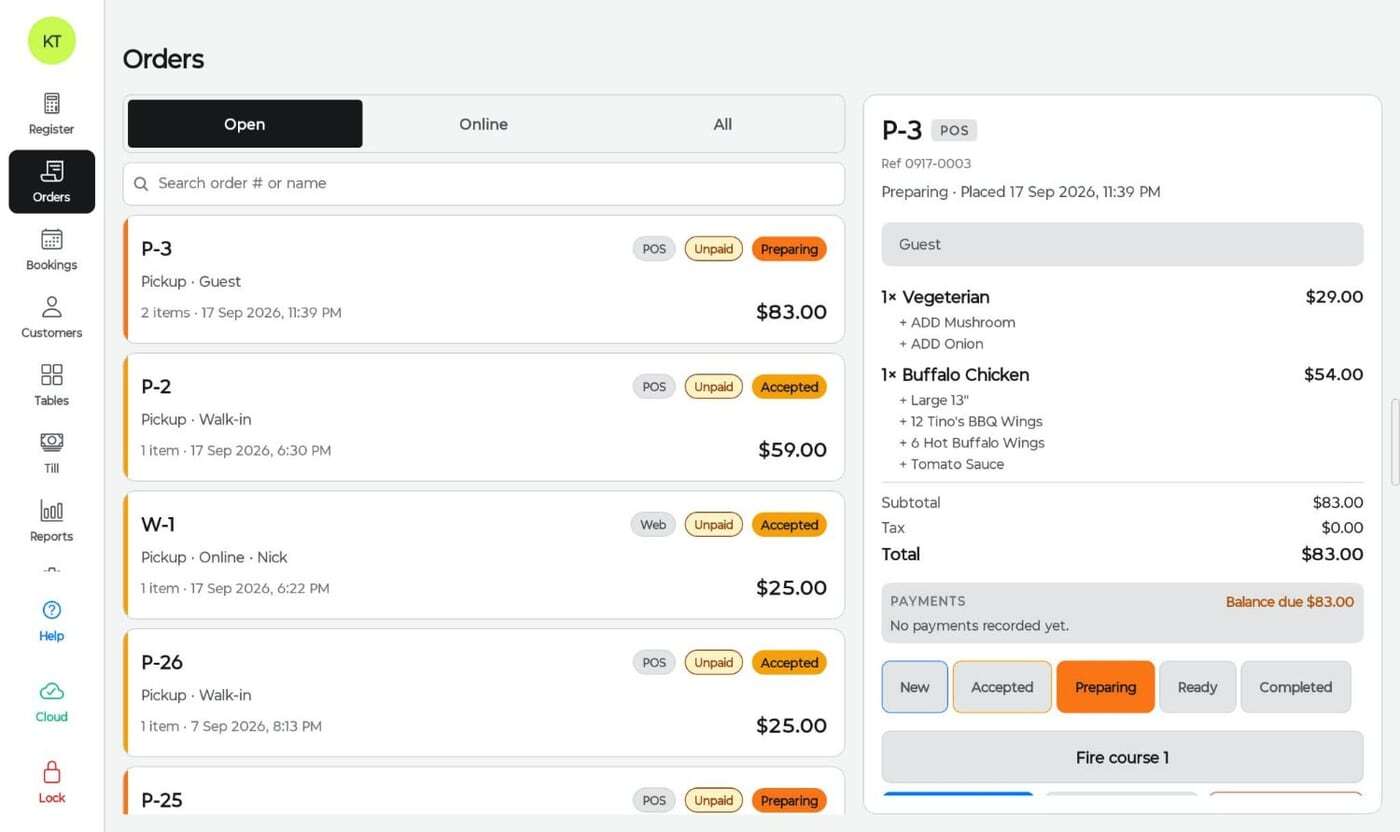The image size is (1400, 832).
Task: Focus the Search order # or name field
Action: 484,184
